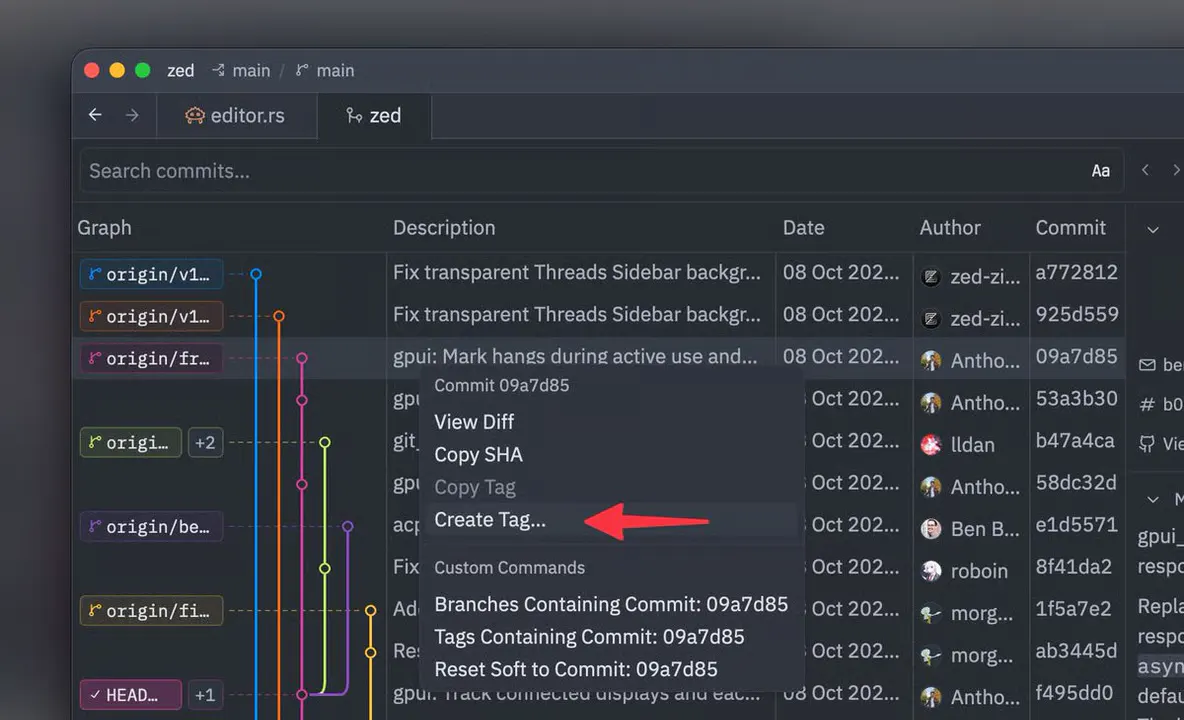Click the email envelope icon in details panel
Image resolution: width=1184 pixels, height=720 pixels.
click(x=1147, y=365)
